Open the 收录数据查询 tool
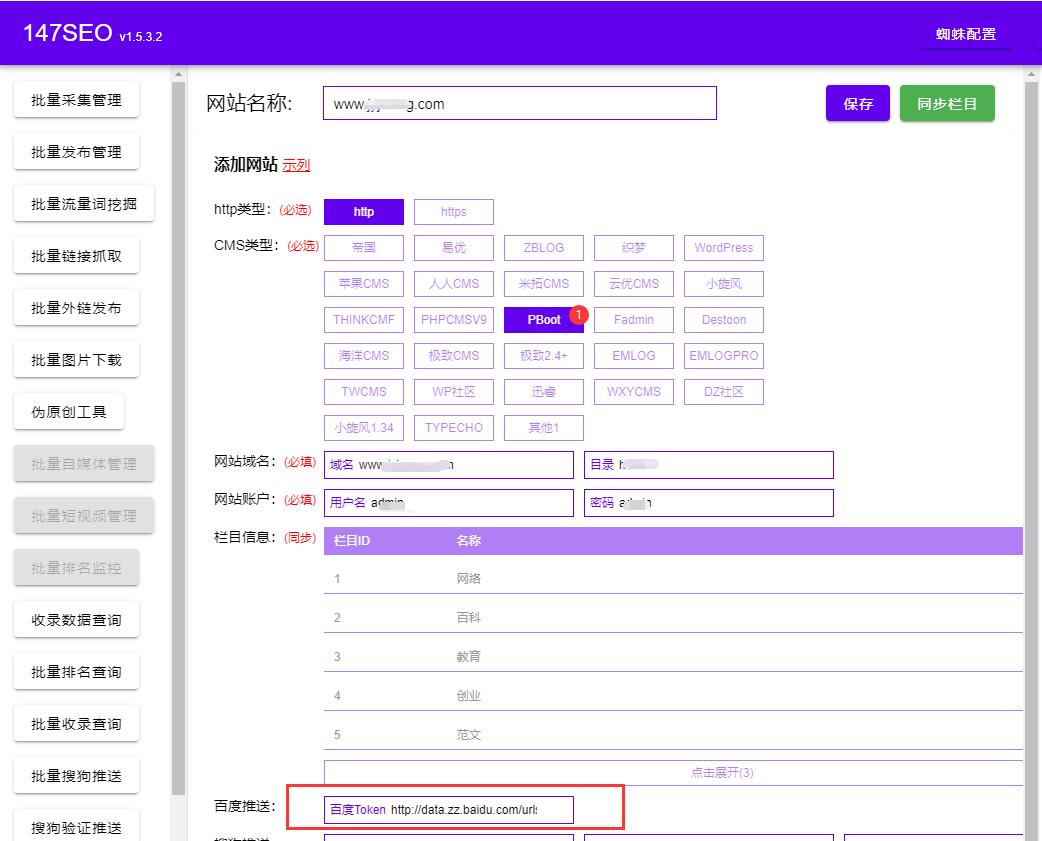This screenshot has width=1042, height=841. pos(76,619)
